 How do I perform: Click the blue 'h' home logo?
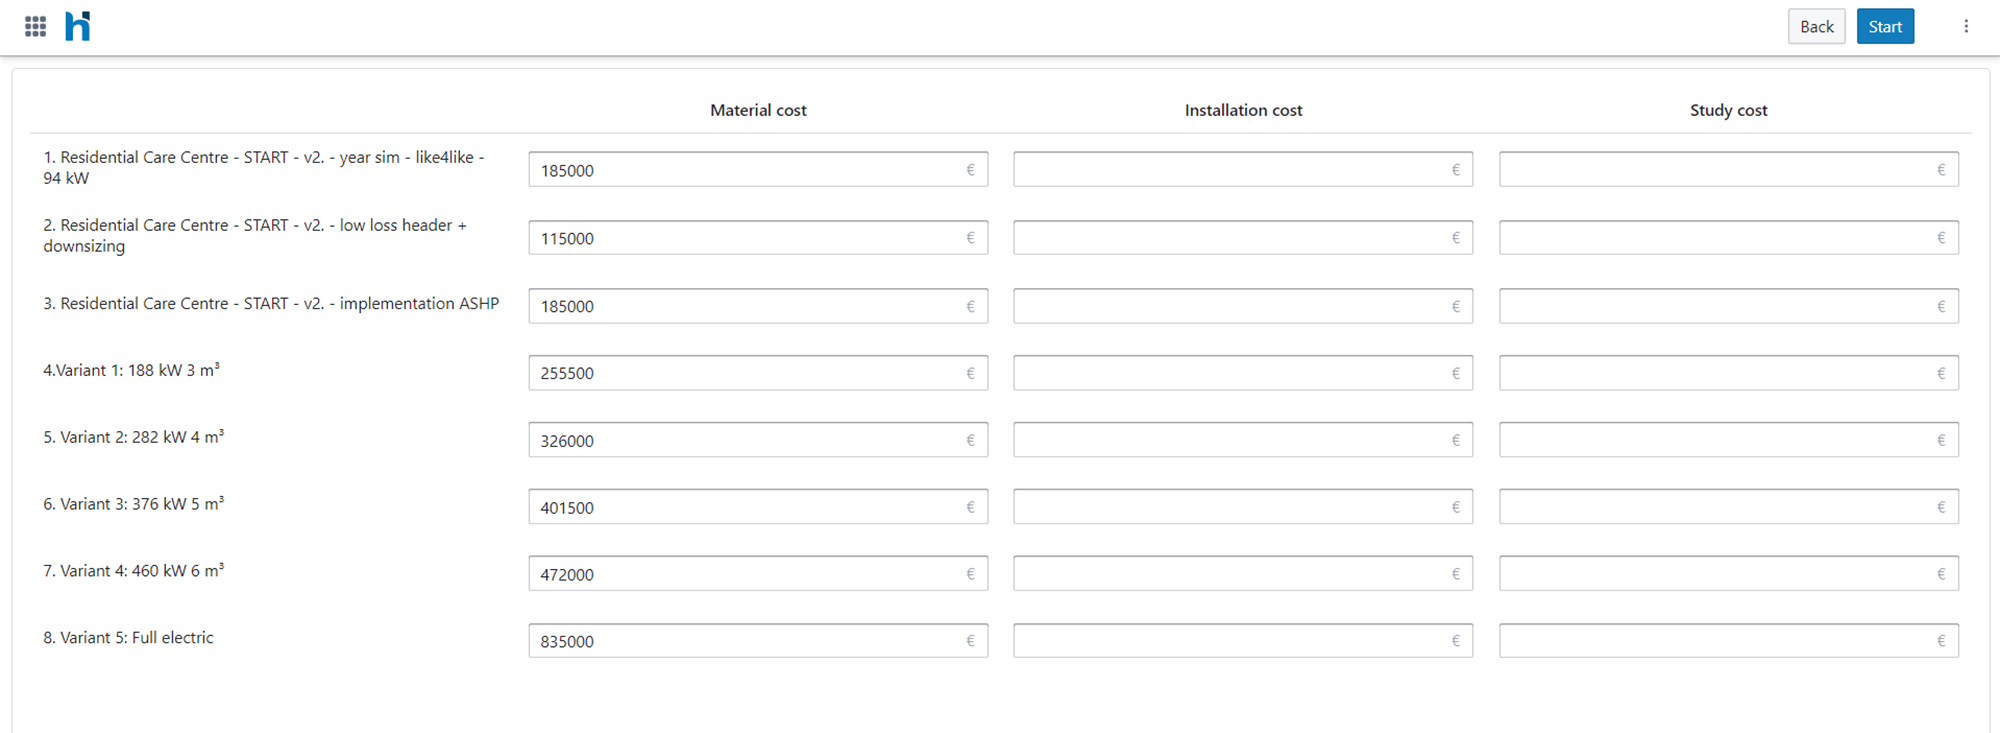click(78, 26)
